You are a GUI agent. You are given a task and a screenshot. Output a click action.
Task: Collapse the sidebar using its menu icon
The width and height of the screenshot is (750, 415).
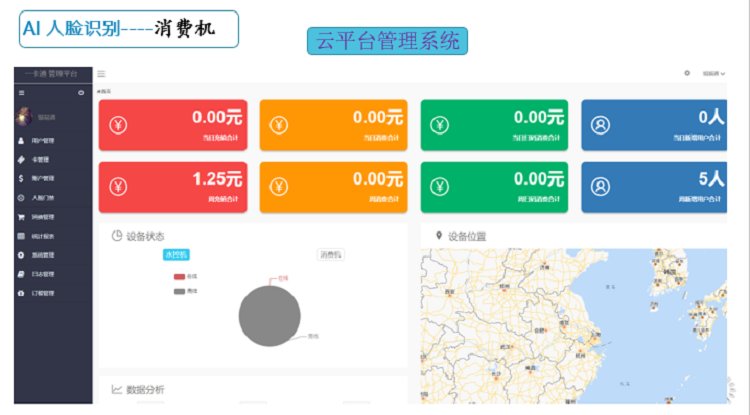pos(21,92)
